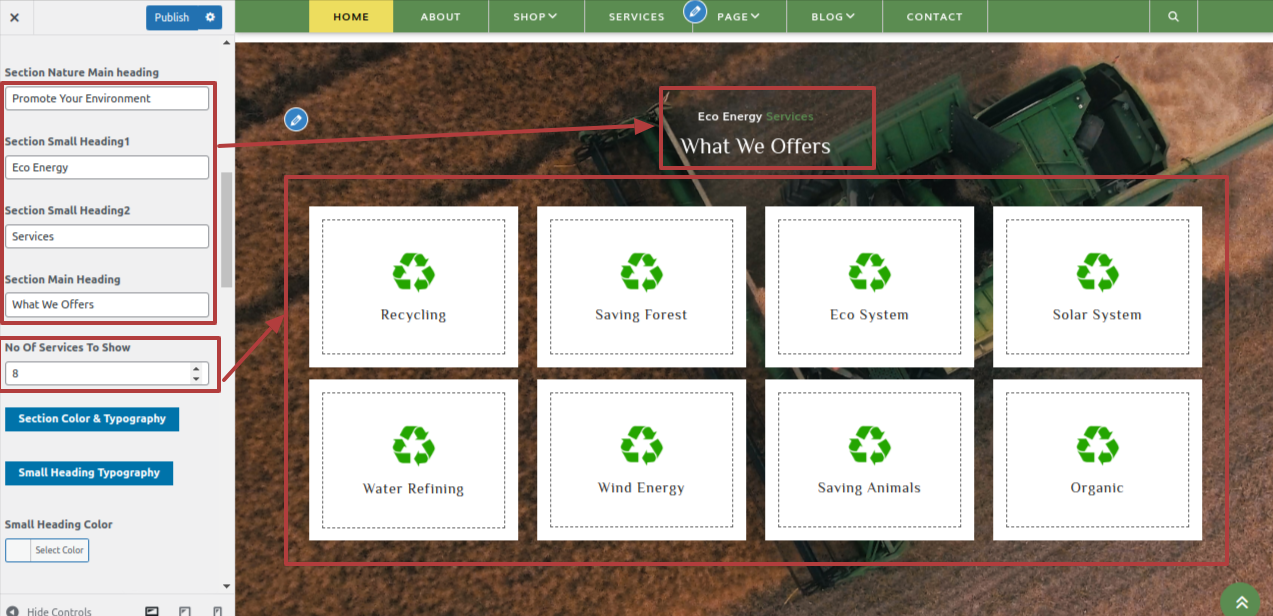Open Small Heading Color Select Color picker

coord(47,550)
